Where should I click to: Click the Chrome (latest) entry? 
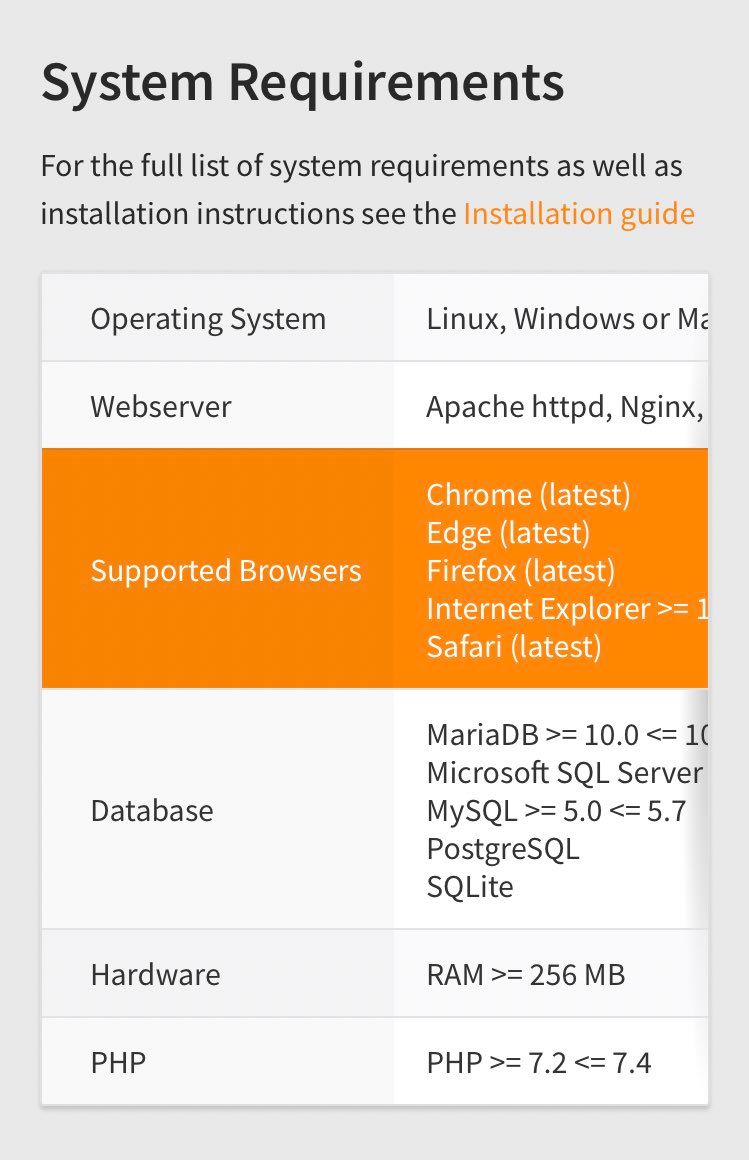[528, 495]
